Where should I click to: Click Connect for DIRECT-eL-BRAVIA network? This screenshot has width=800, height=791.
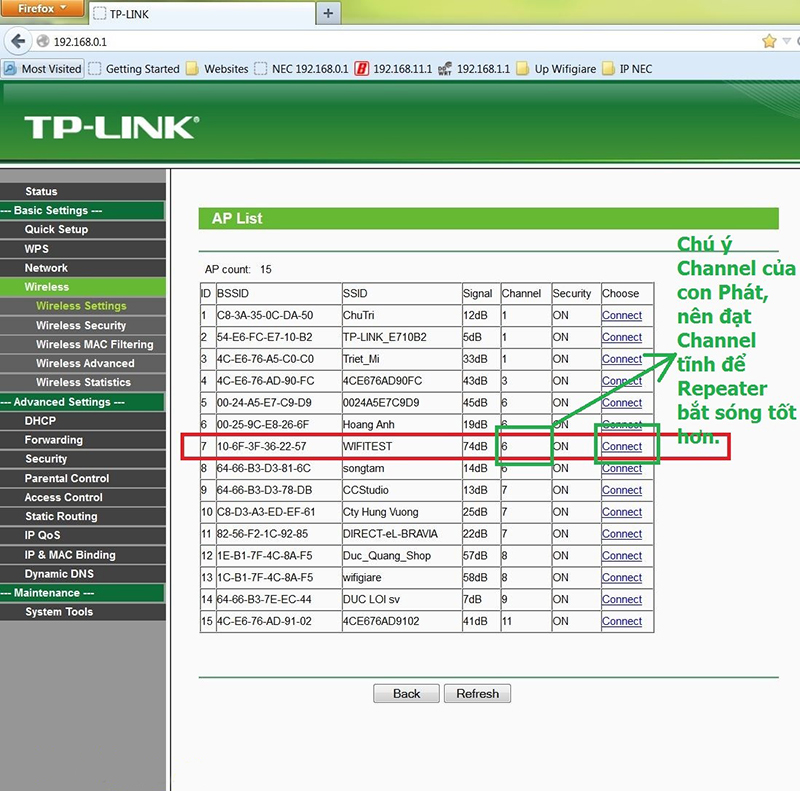coord(621,534)
